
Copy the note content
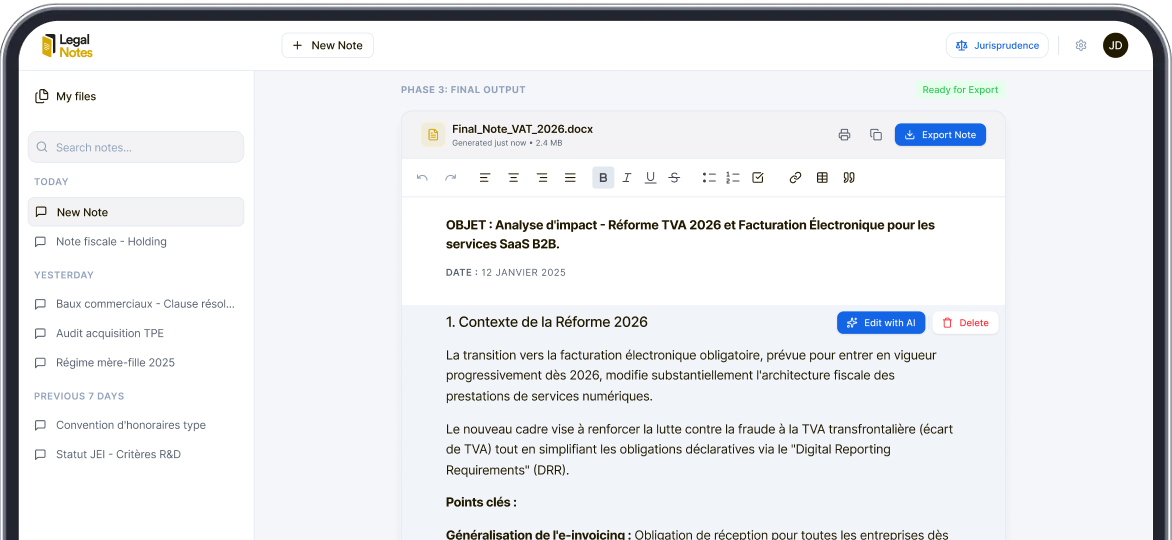876,135
